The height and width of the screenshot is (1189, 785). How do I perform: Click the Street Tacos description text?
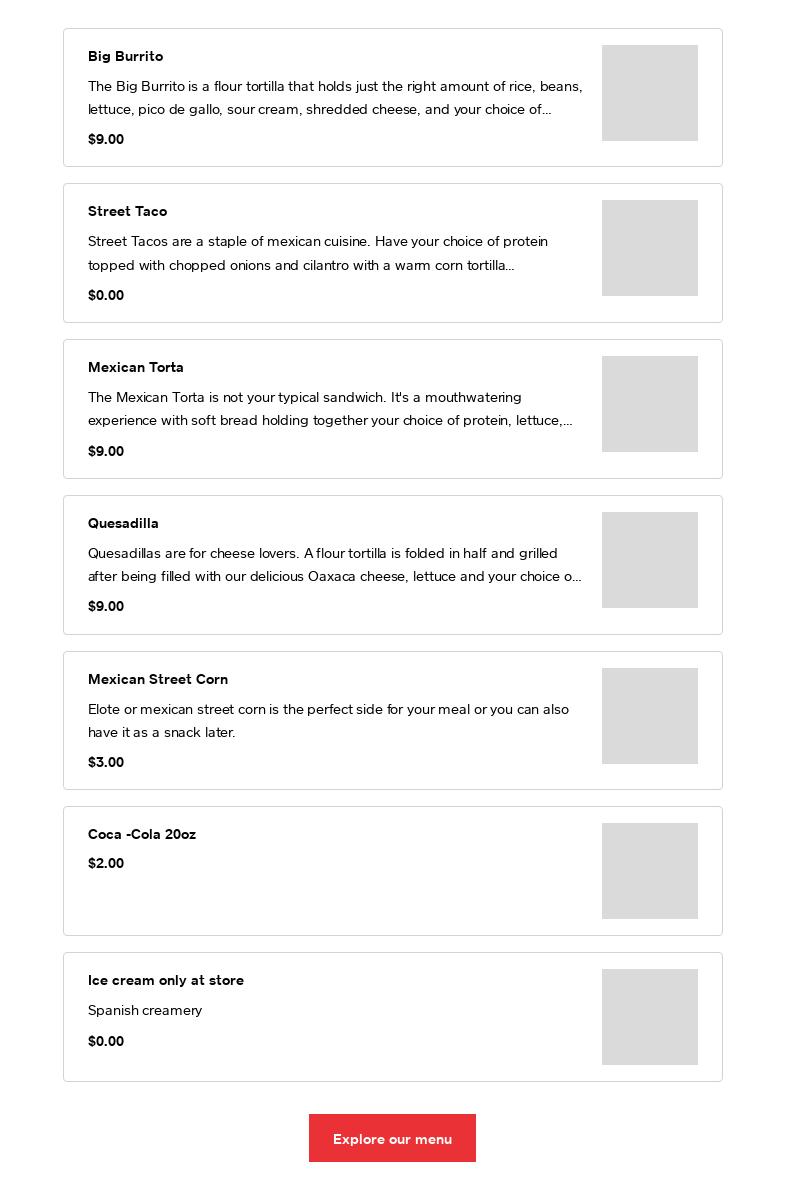(x=318, y=253)
